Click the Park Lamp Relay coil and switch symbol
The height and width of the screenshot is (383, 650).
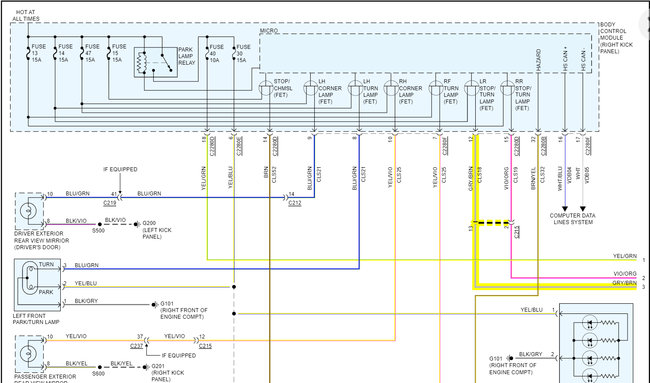pos(155,62)
